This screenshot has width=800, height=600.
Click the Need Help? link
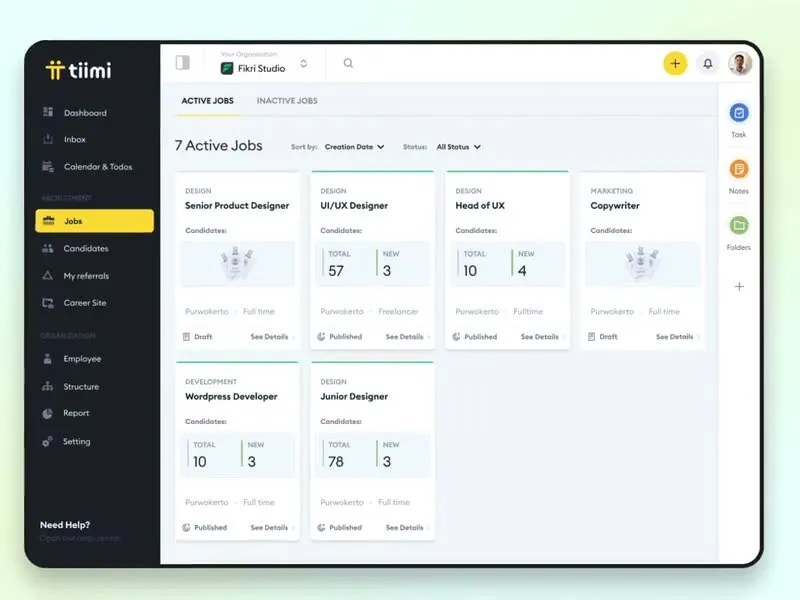pyautogui.click(x=65, y=525)
